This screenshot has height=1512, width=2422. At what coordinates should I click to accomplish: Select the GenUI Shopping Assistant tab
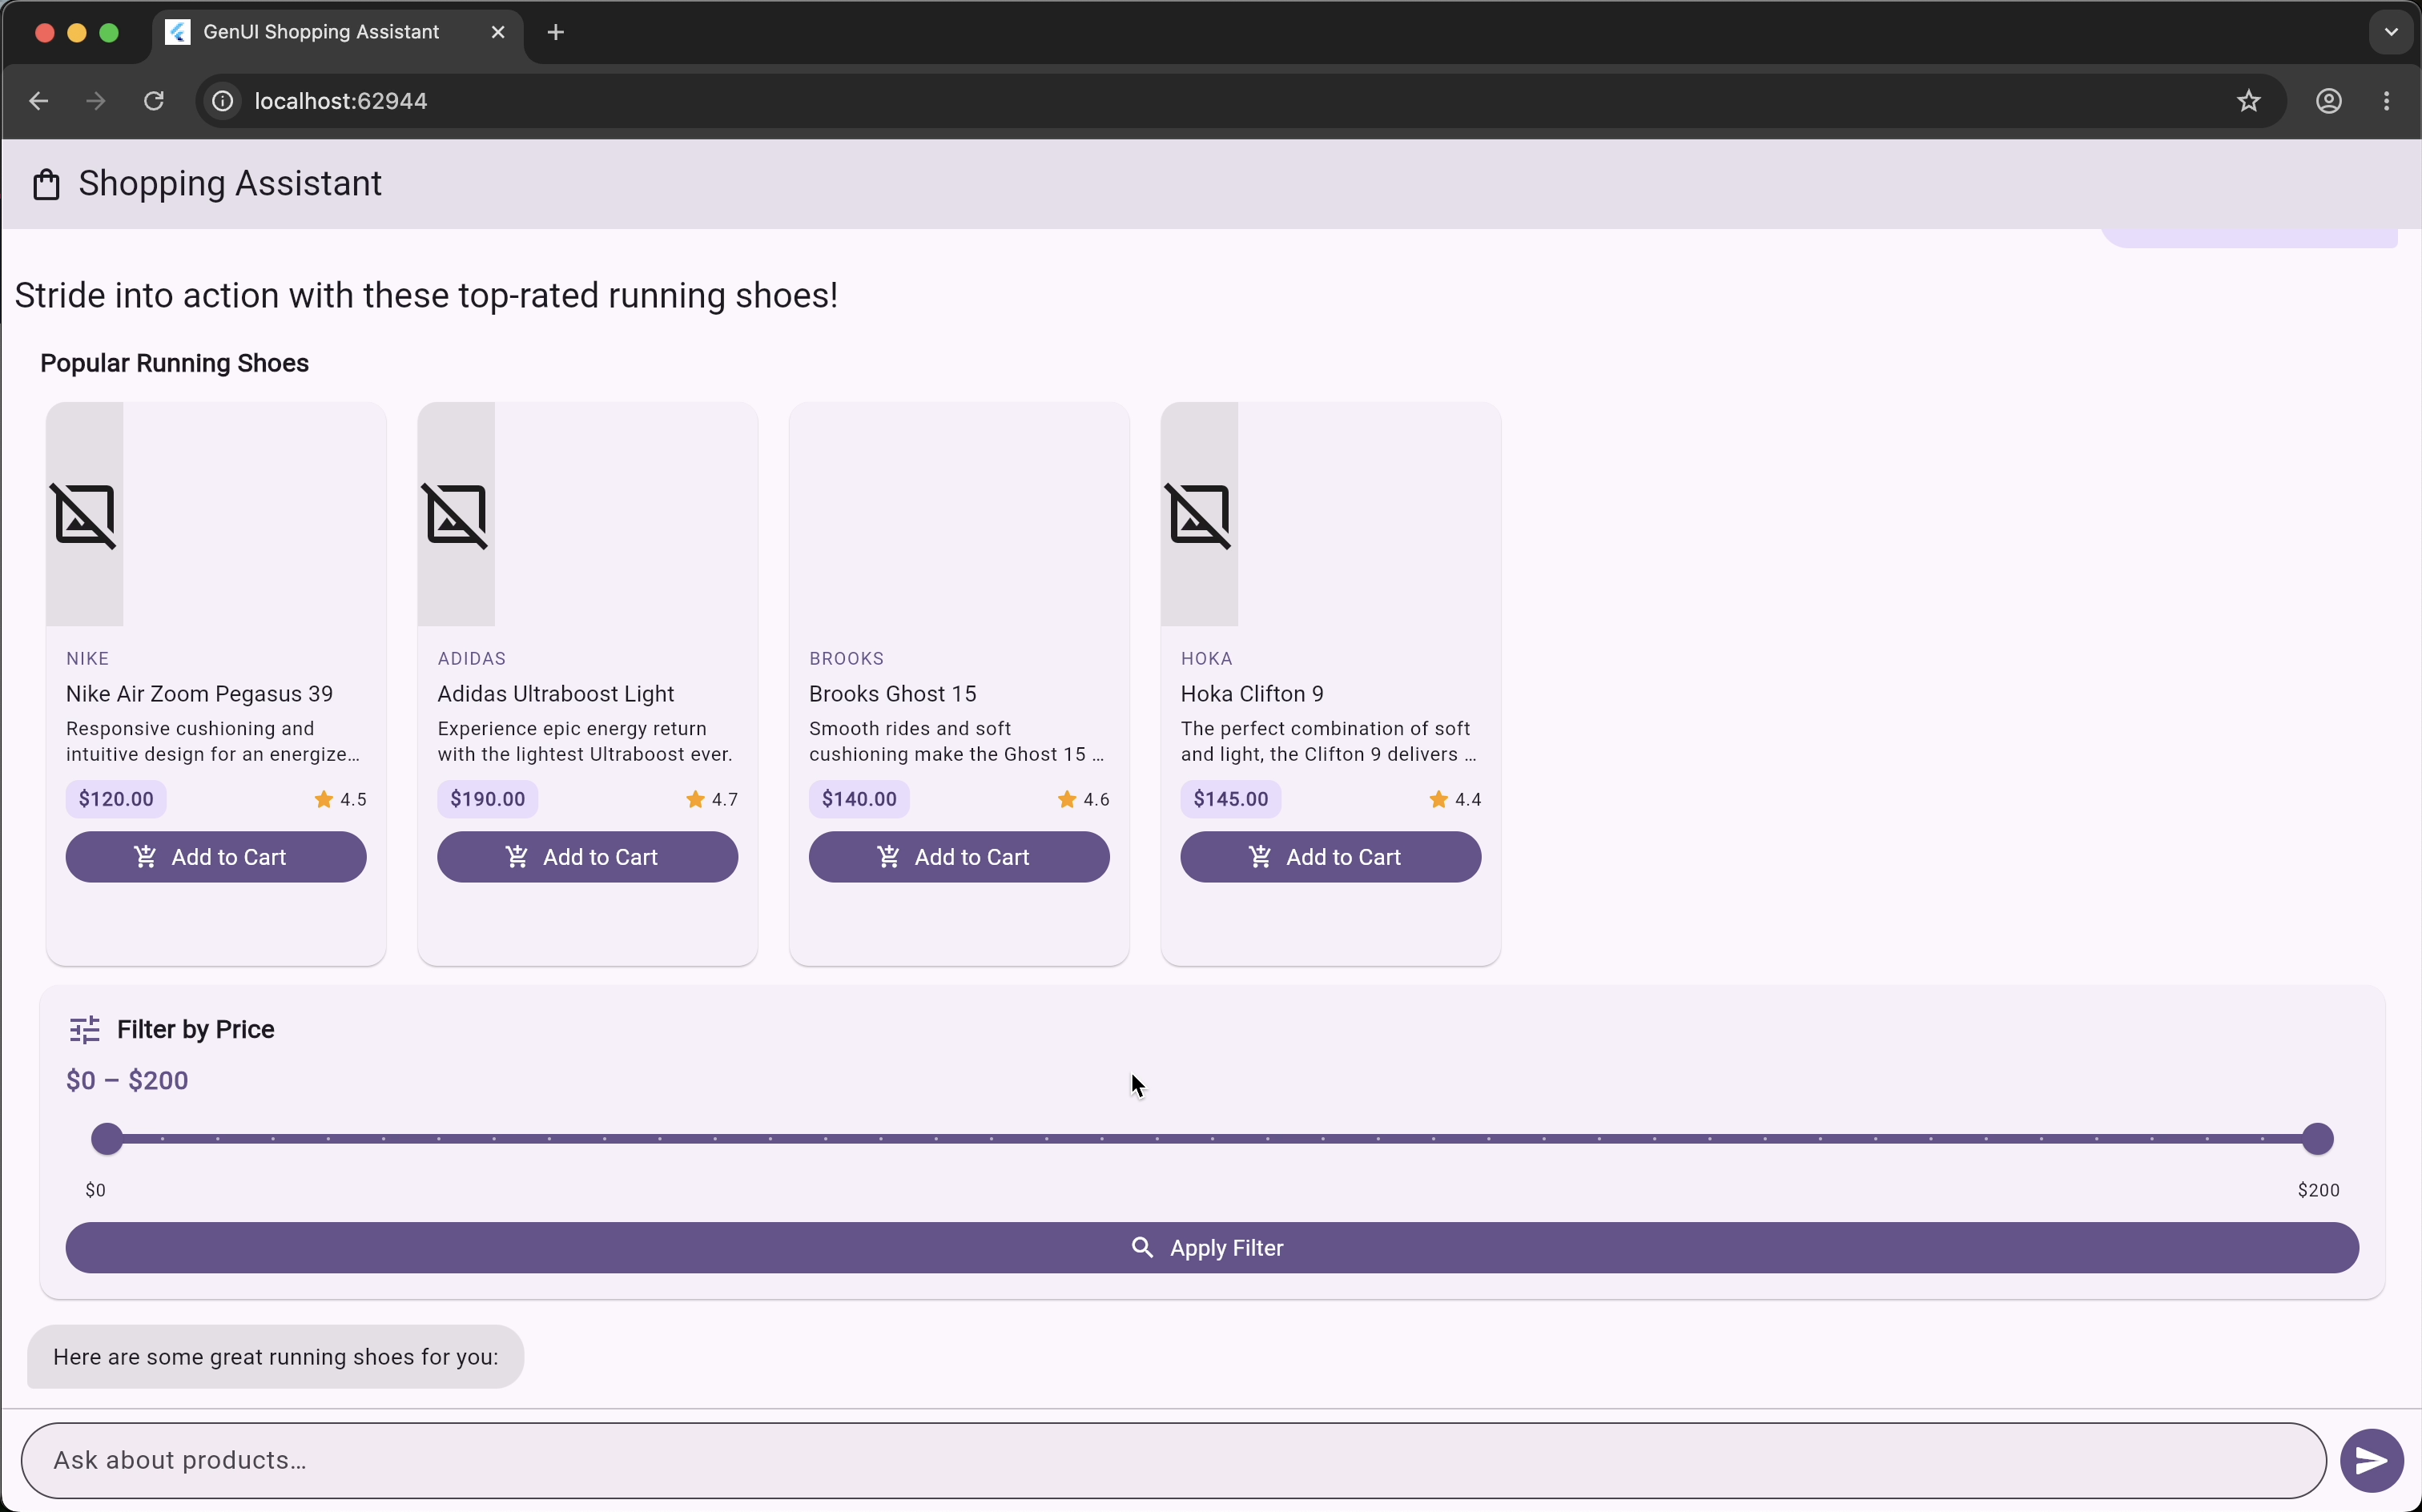click(337, 32)
